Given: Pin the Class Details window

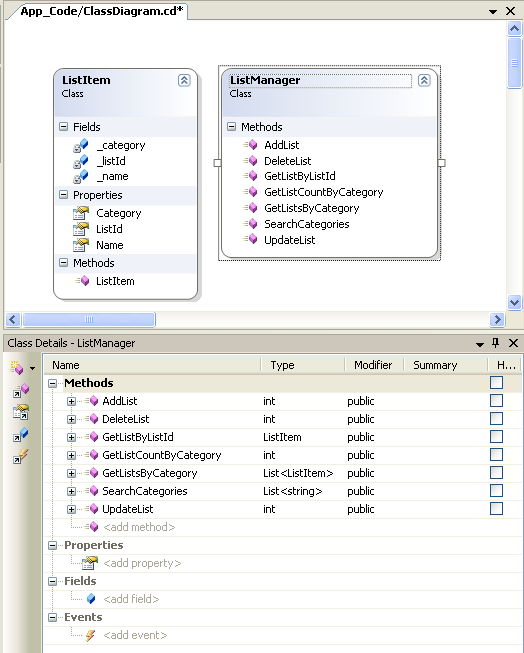Looking at the screenshot, I should [495, 343].
